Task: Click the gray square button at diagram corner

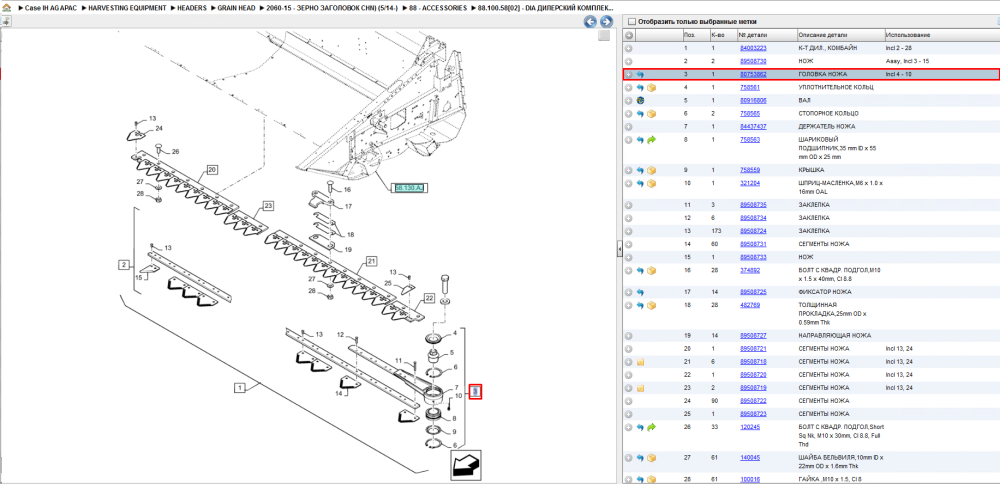Action: [604, 36]
